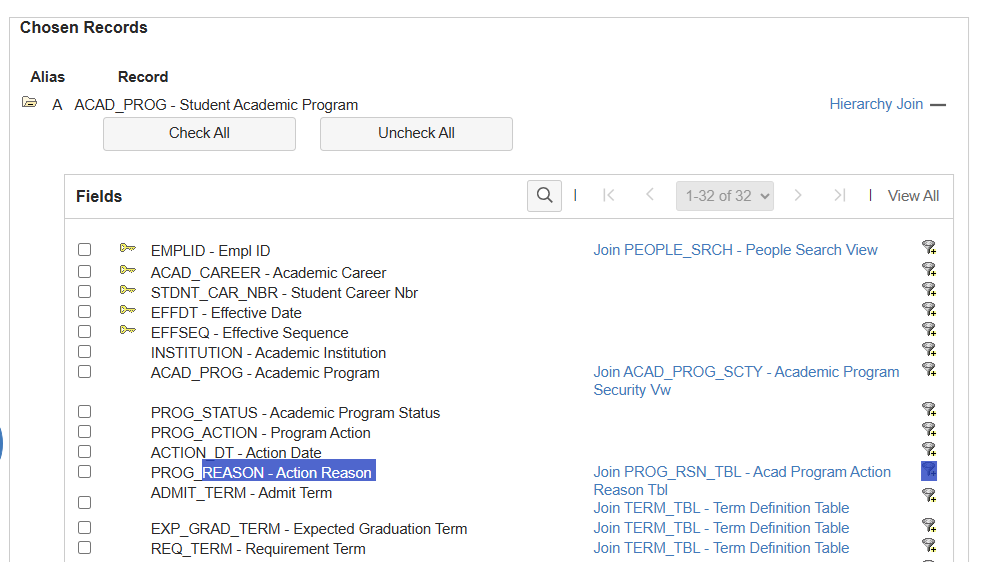Select the REQ_TERM - Requirement Term checkbox
Viewport: 983px width, 562px height.
tap(85, 547)
